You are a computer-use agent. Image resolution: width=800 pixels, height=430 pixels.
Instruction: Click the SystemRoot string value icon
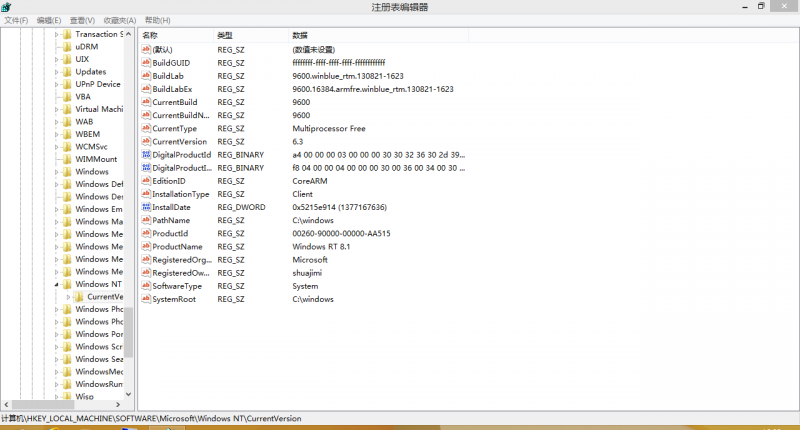point(146,299)
